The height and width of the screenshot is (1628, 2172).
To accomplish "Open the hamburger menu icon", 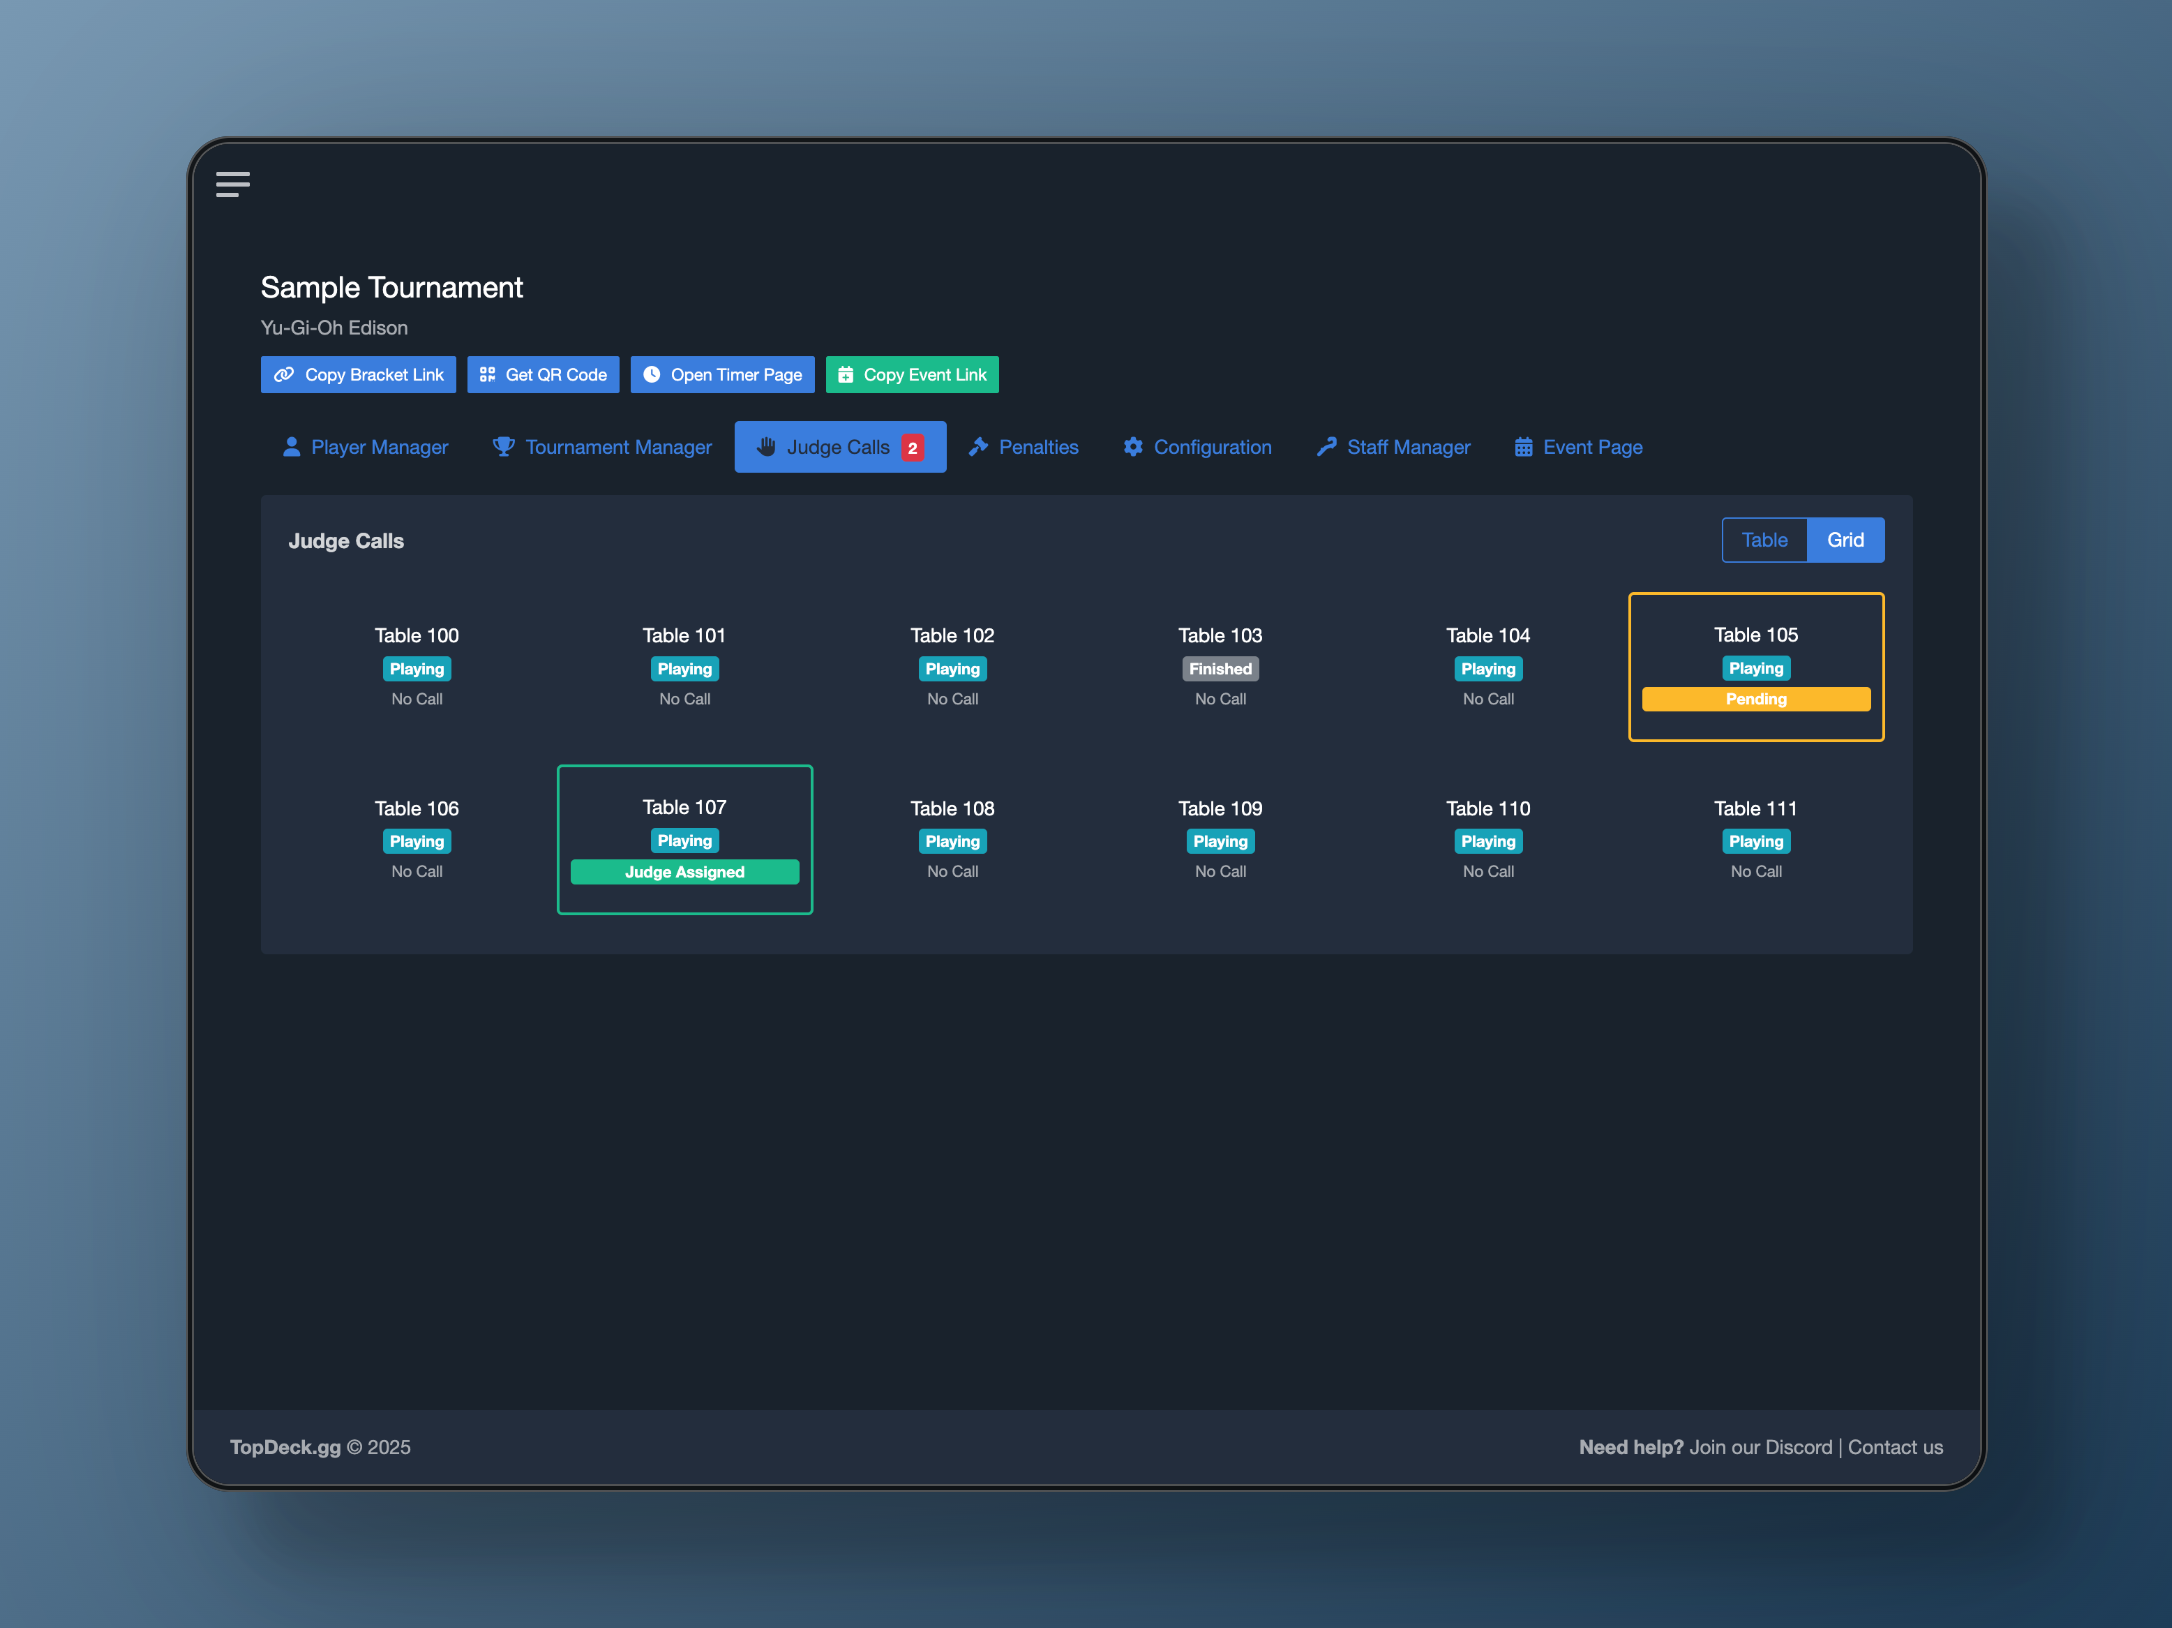I will pyautogui.click(x=232, y=184).
